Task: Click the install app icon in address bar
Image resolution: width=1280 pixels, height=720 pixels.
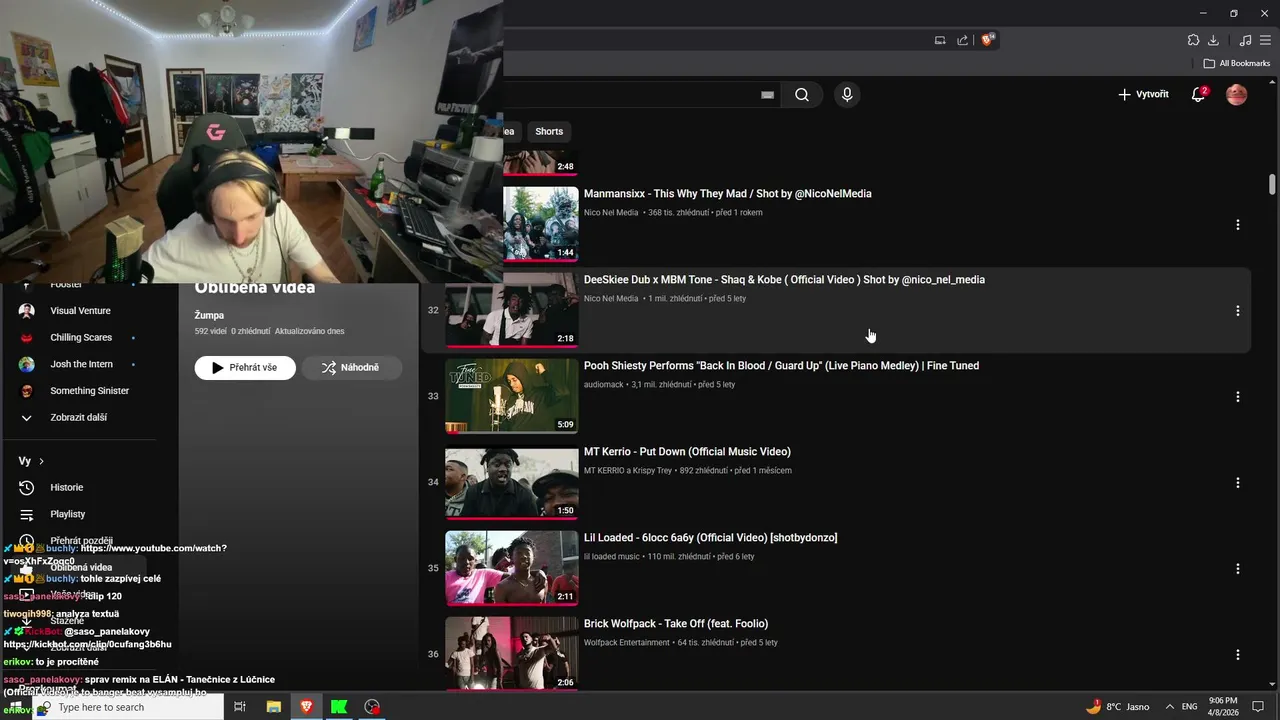Action: 940,40
